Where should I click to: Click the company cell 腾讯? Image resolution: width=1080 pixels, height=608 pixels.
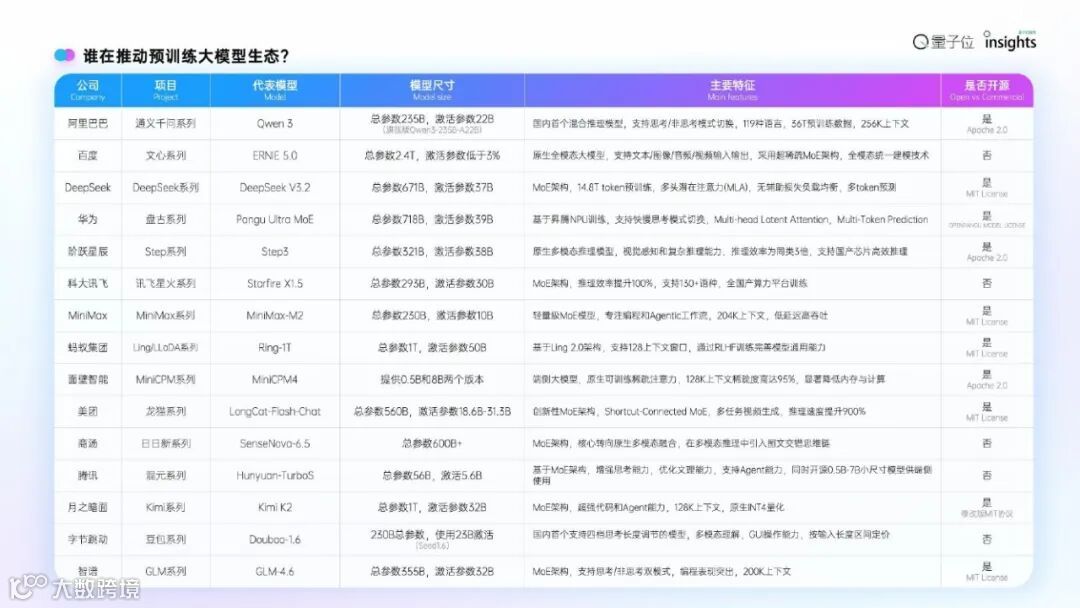87,475
